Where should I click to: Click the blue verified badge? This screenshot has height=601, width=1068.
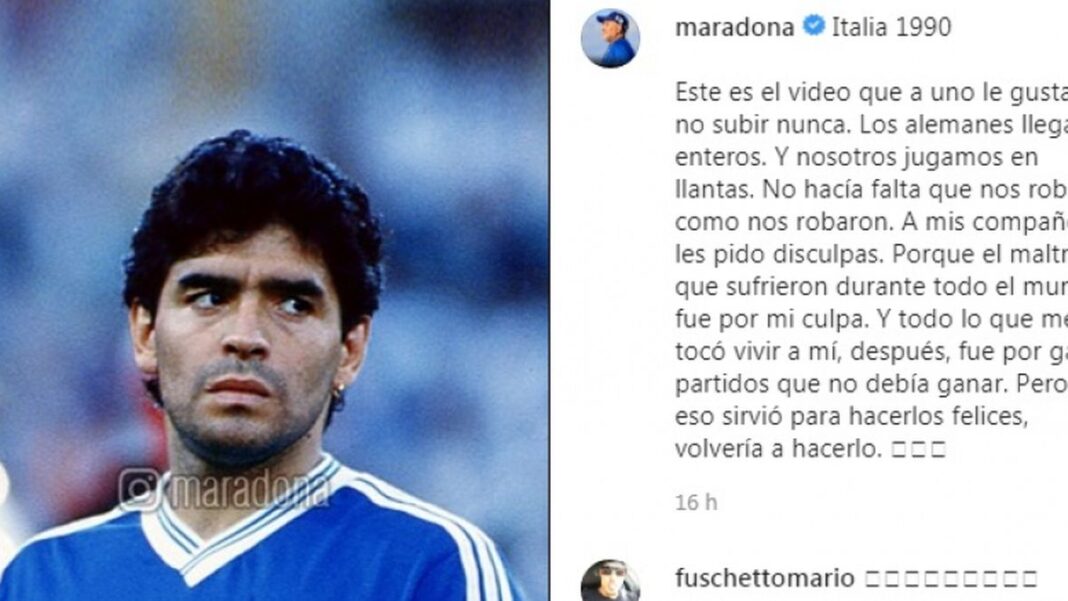point(813,26)
